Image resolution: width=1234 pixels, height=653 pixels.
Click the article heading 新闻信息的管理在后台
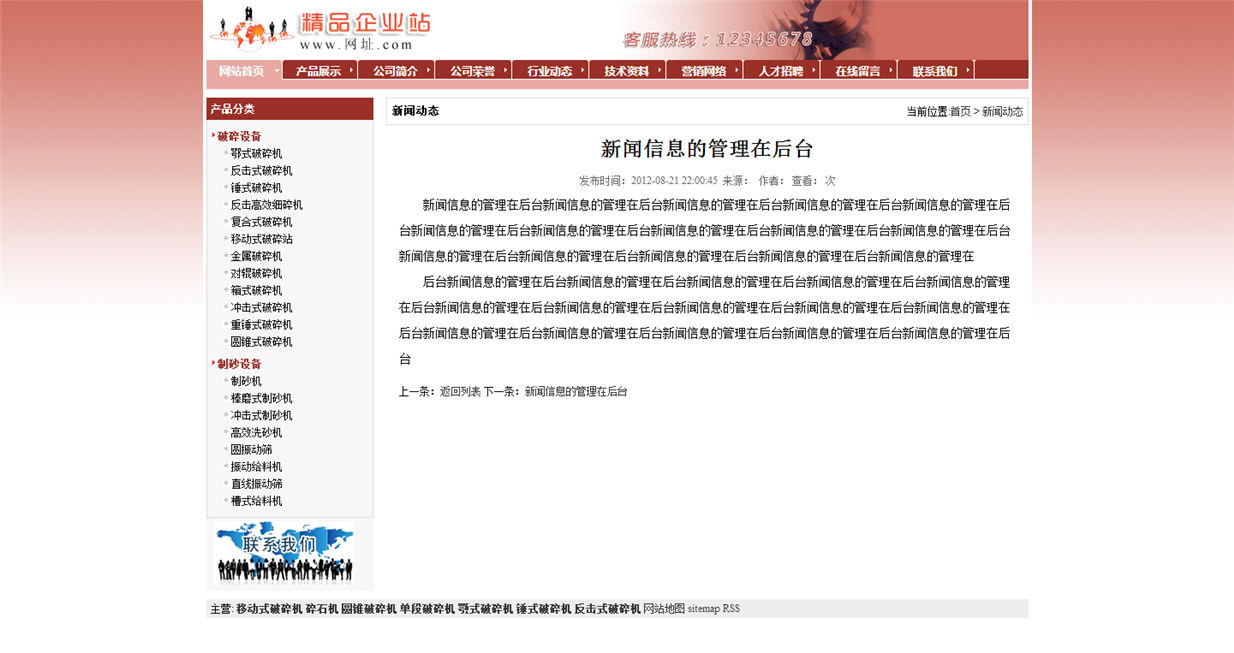tap(707, 149)
